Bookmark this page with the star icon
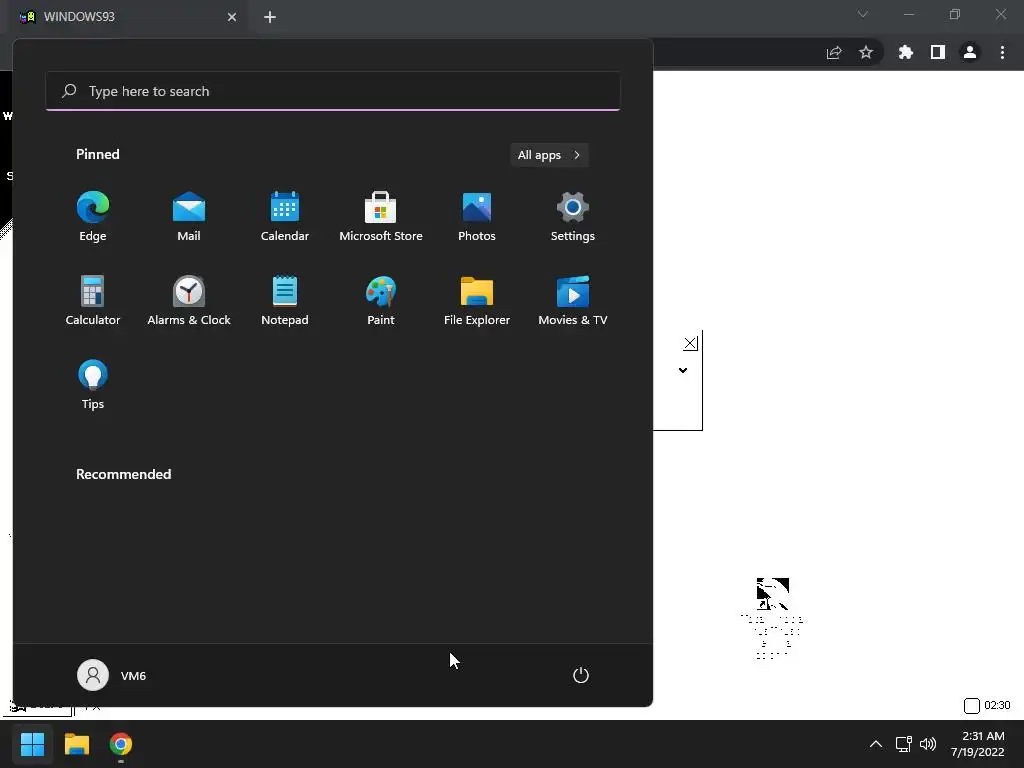This screenshot has width=1024, height=768. point(866,52)
